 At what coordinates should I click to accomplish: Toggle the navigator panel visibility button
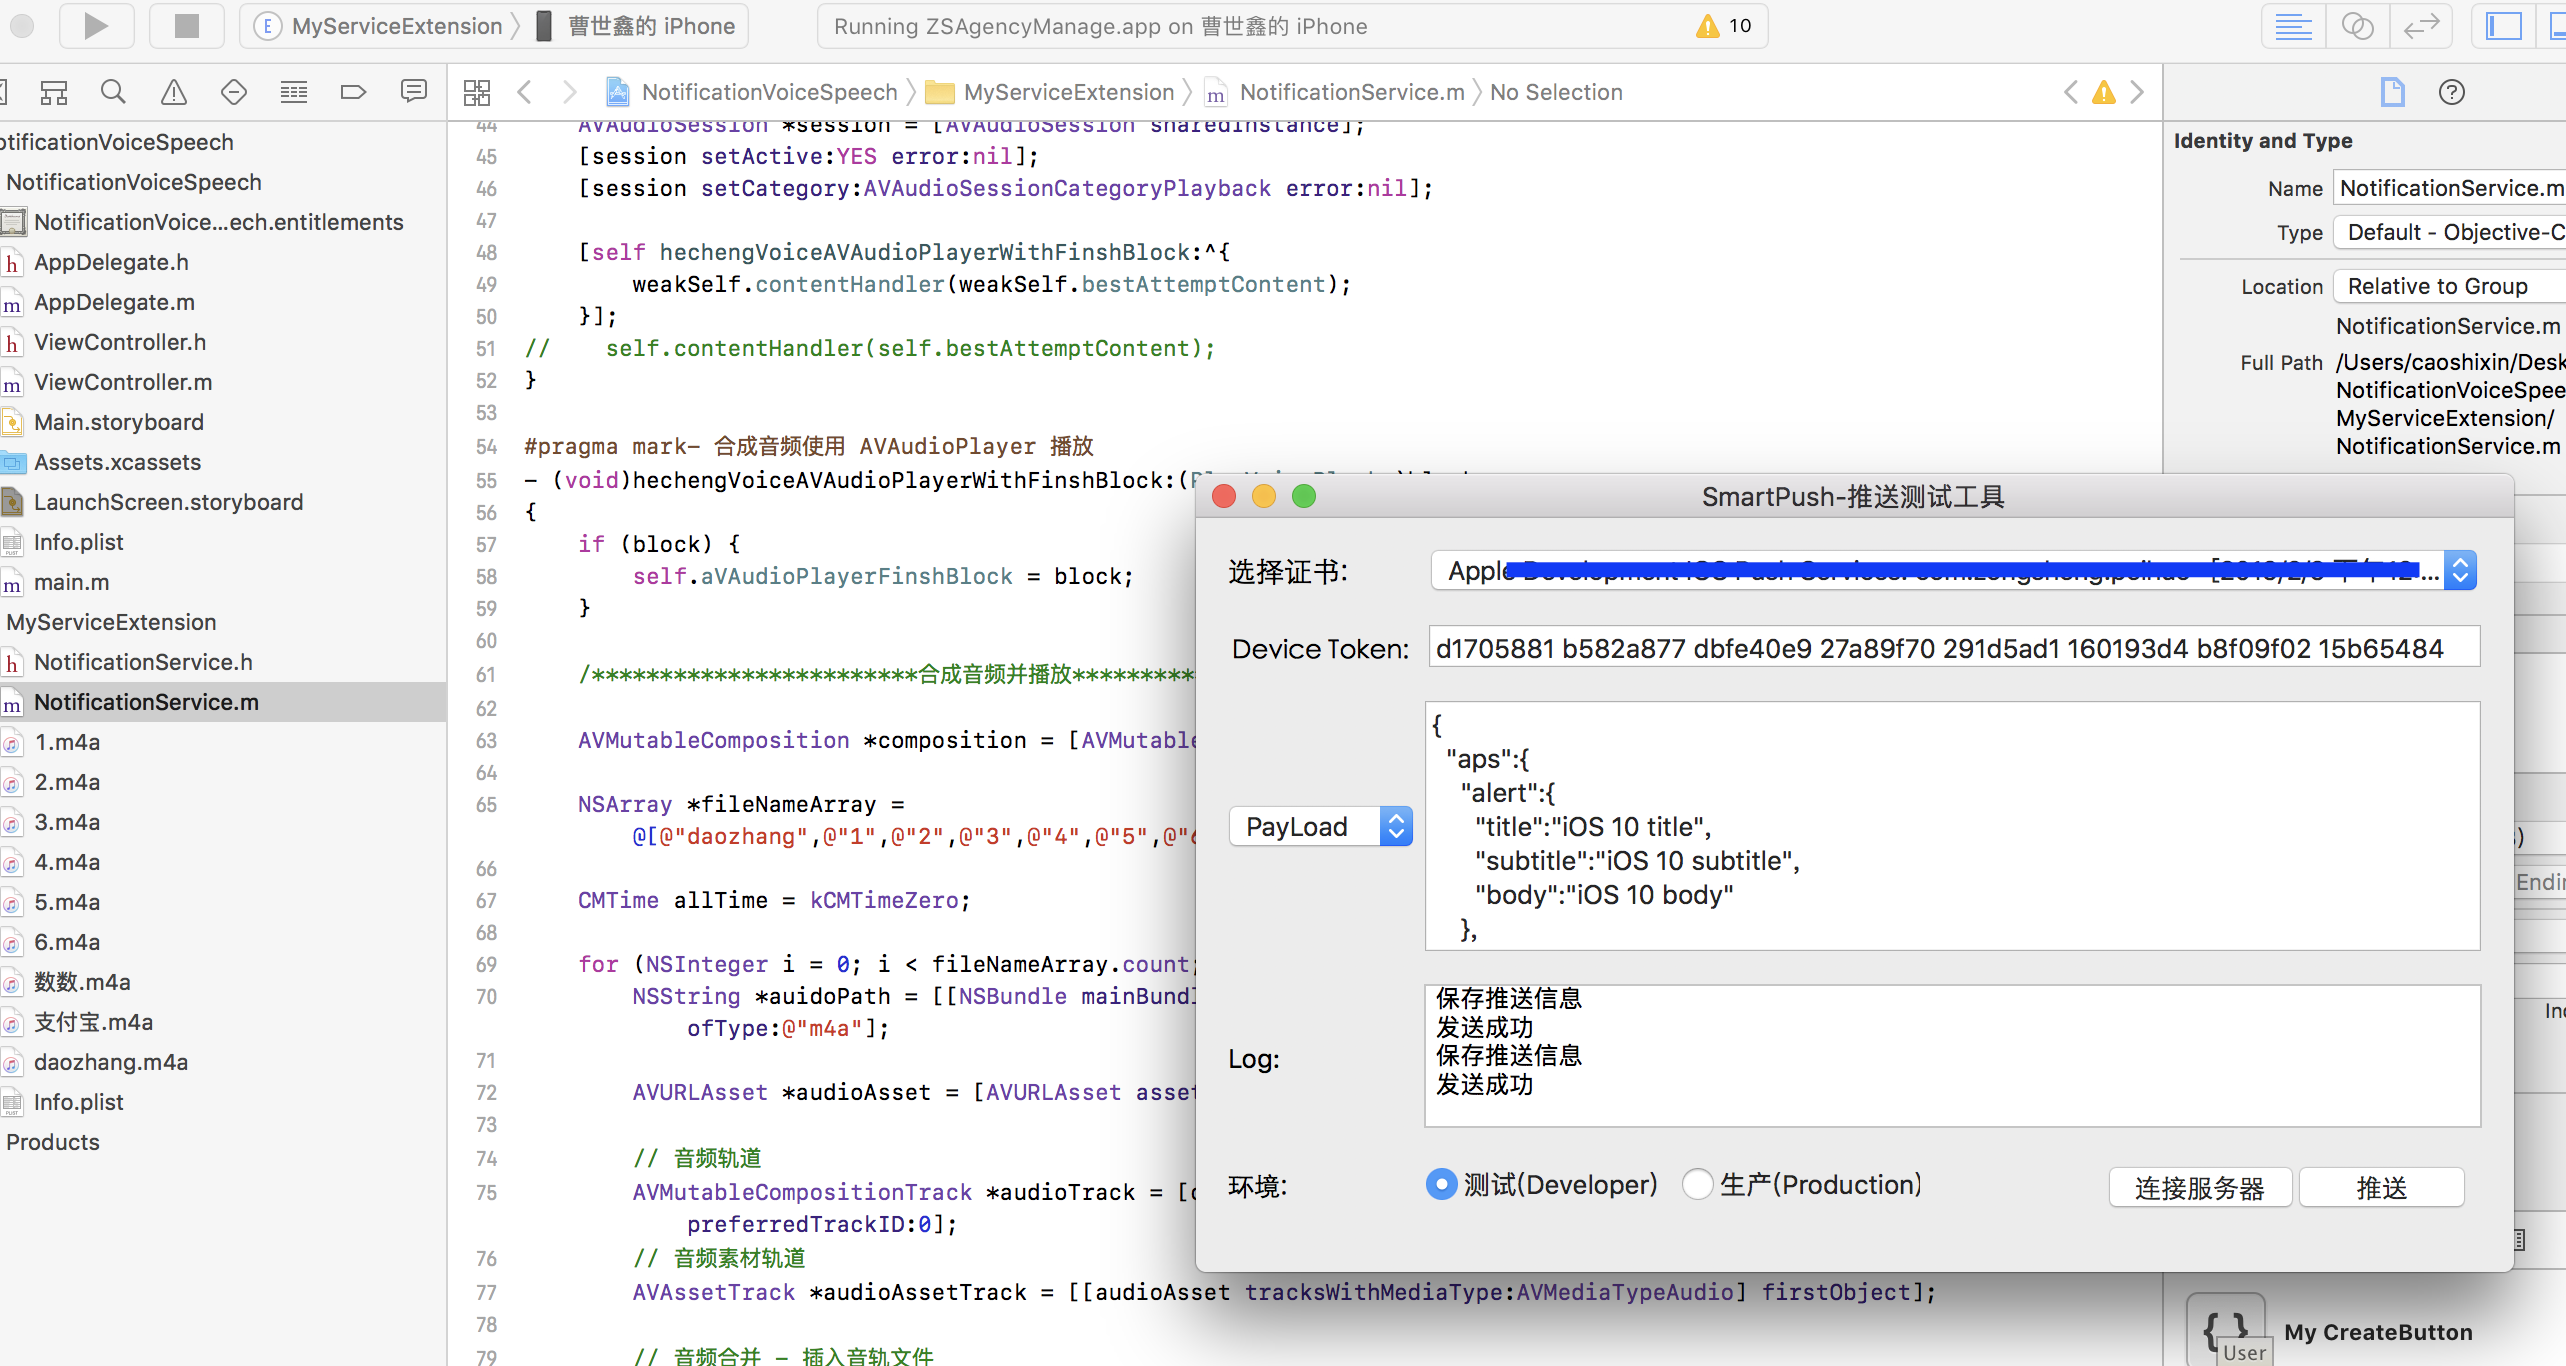coord(2503,26)
